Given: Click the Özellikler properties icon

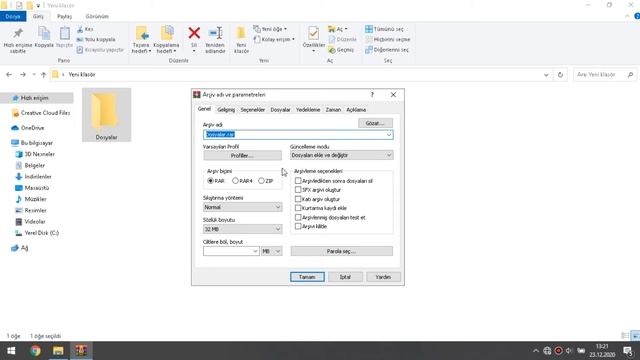Looking at the screenshot, I should (313, 33).
